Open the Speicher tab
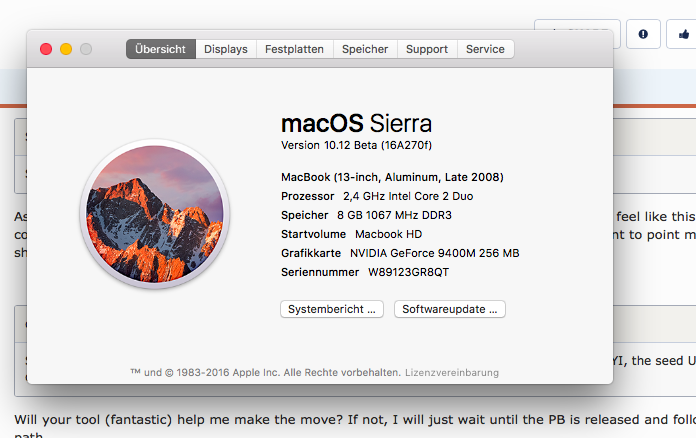Viewport: 696px width, 438px height. coord(365,49)
